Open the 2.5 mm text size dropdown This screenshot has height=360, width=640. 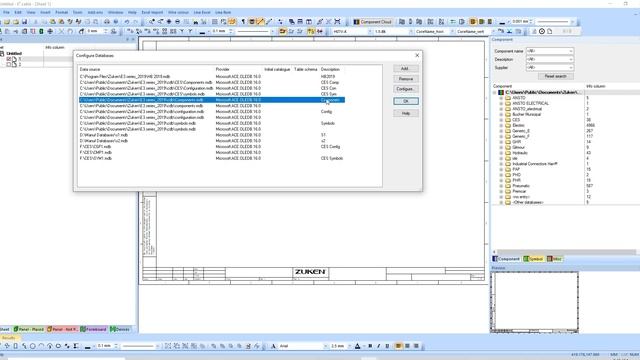click(x=349, y=346)
